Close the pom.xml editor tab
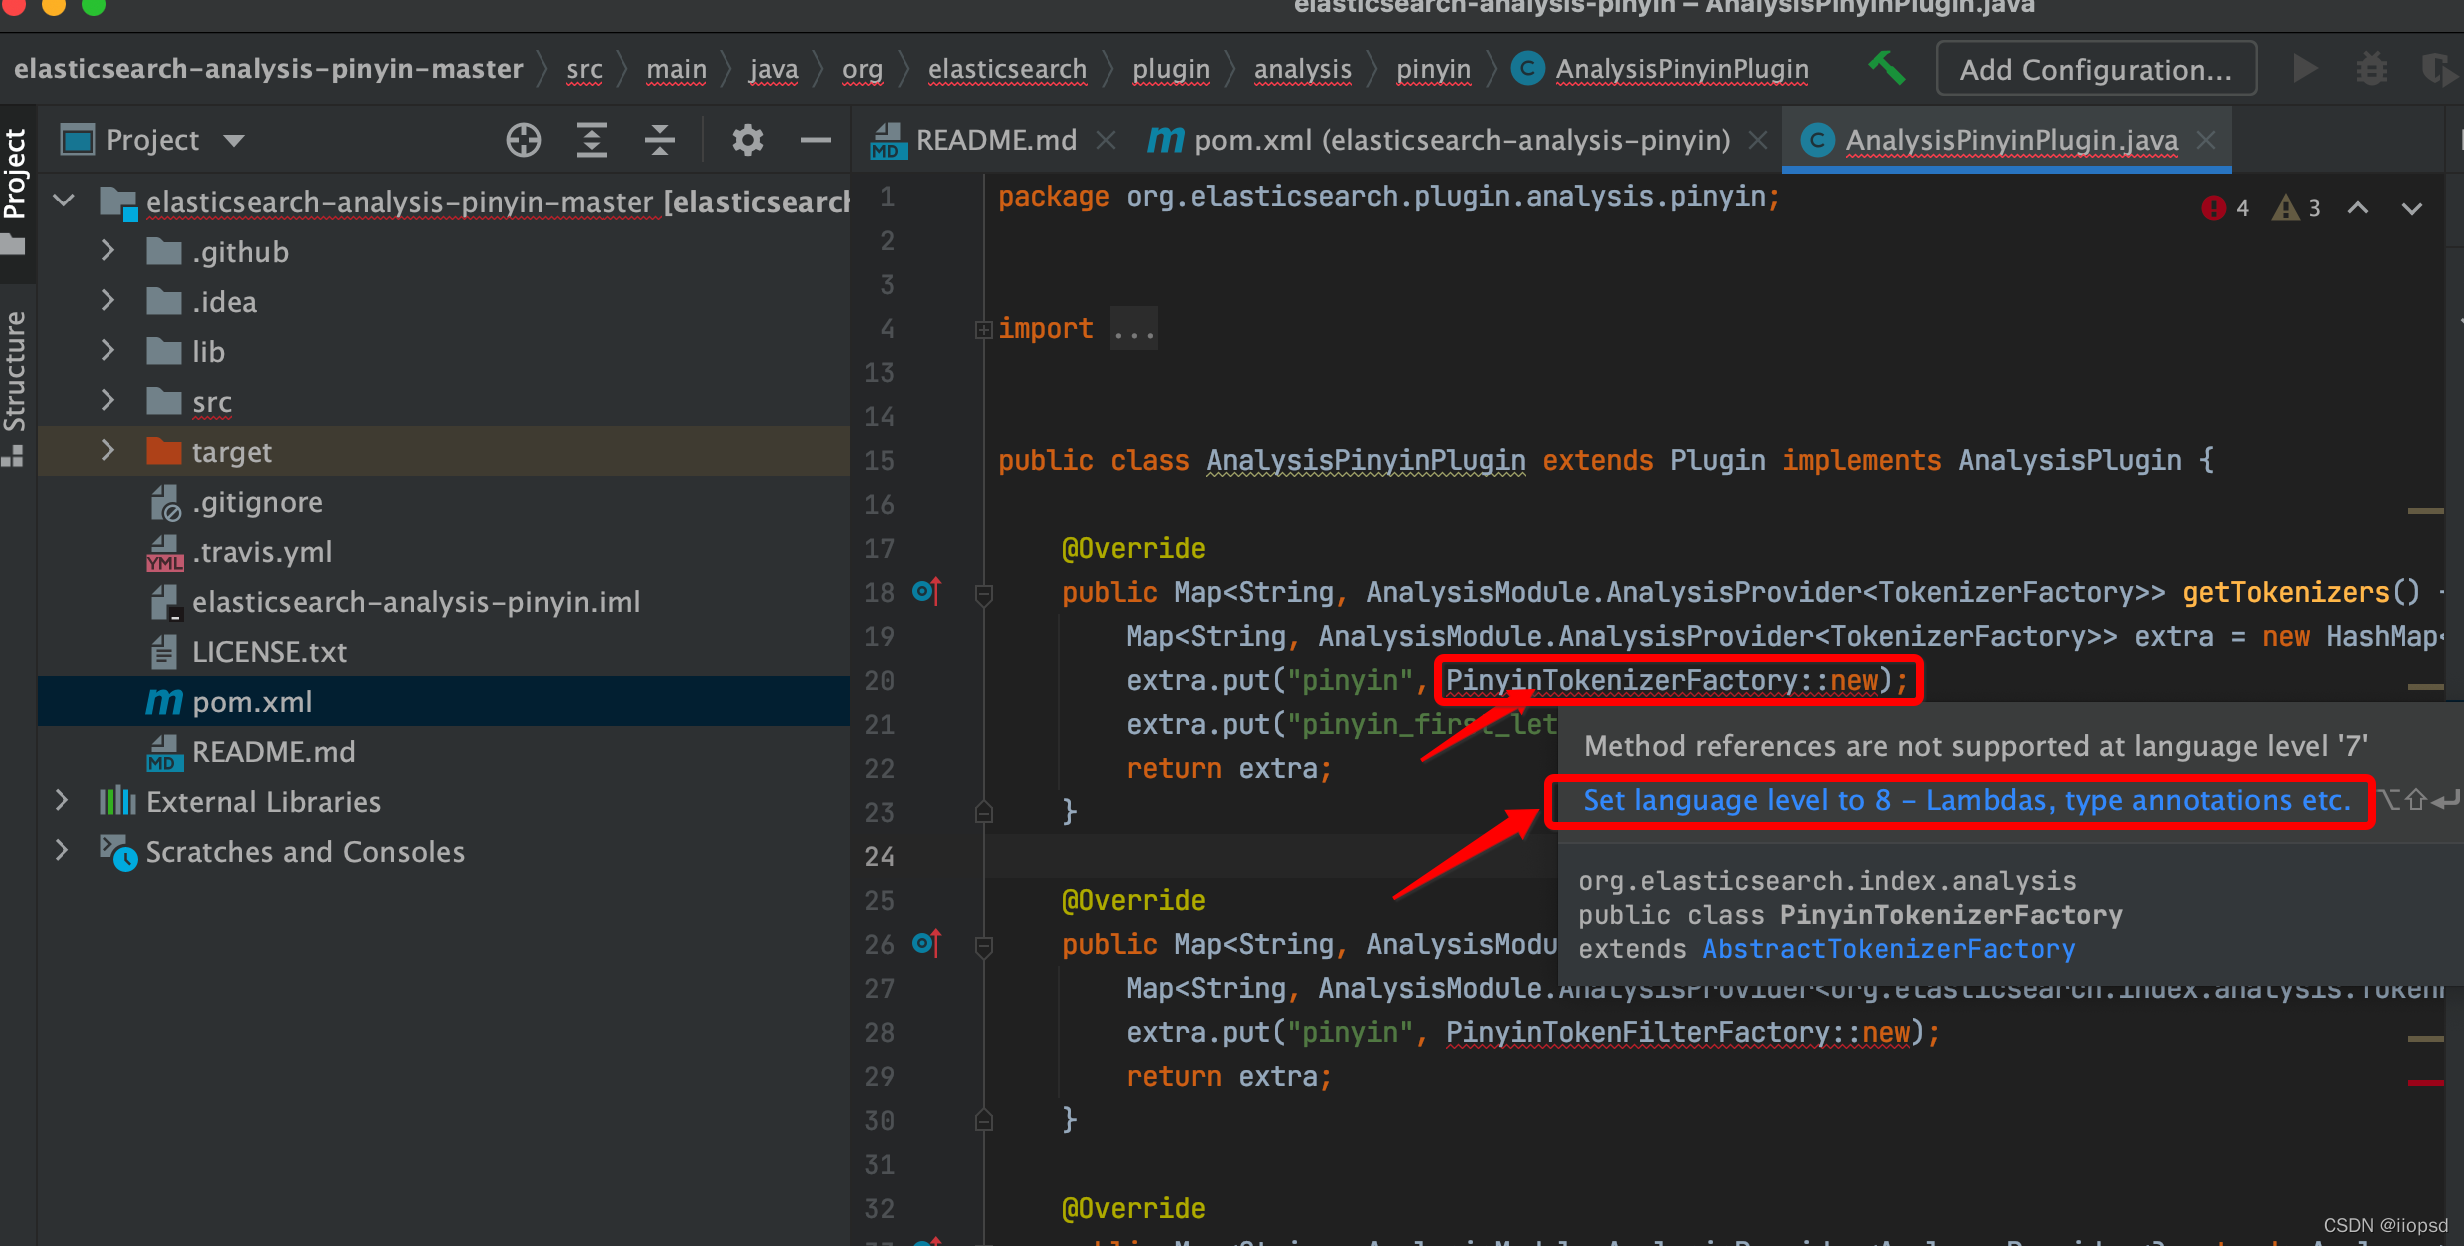This screenshot has width=2464, height=1246. point(1757,141)
